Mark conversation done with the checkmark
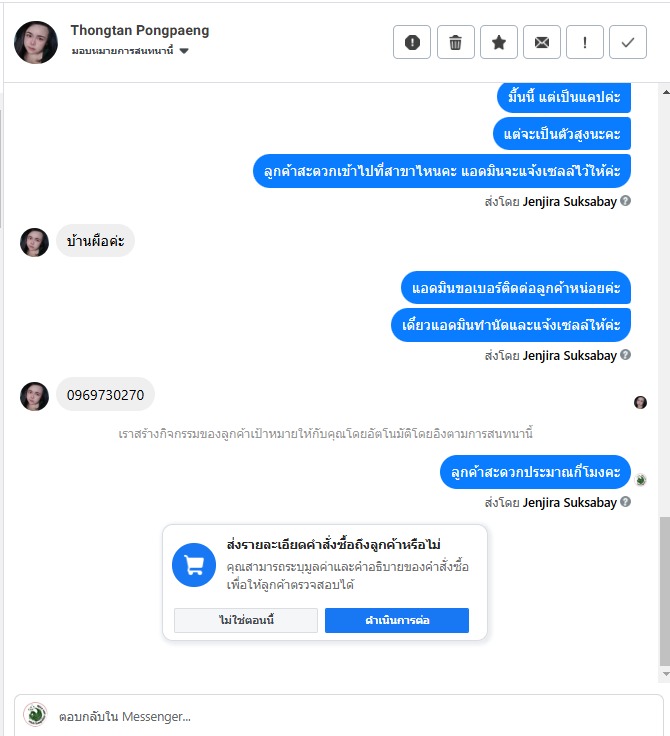This screenshot has width=670, height=736. [x=628, y=42]
